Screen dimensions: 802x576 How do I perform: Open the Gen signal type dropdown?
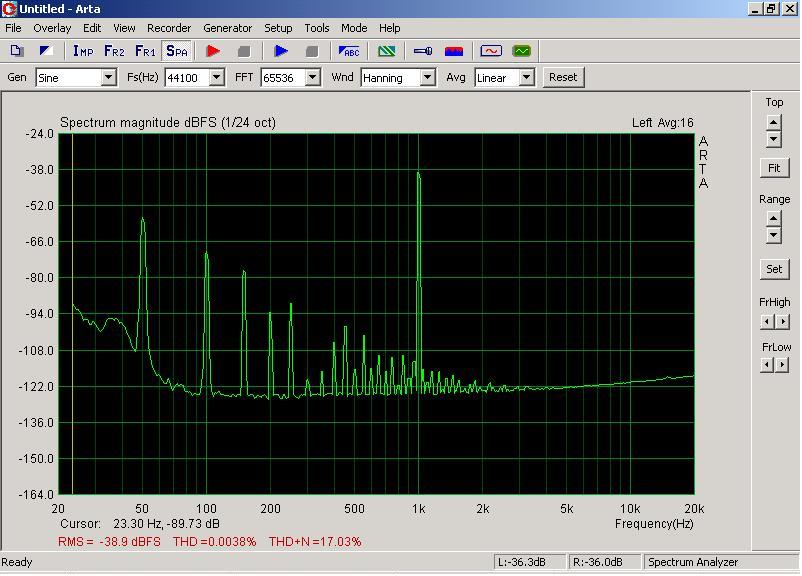click(108, 78)
